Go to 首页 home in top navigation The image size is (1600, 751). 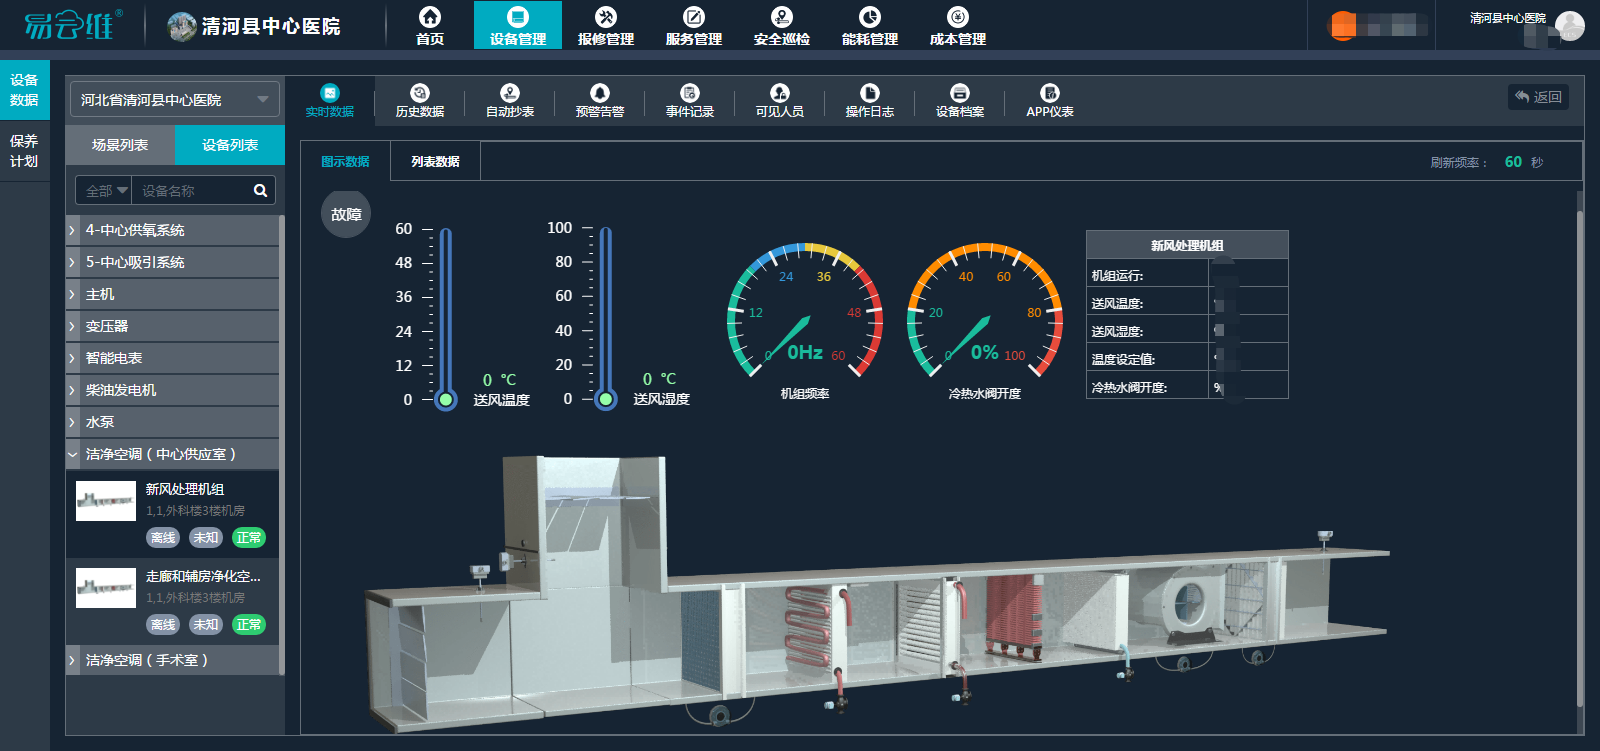coord(430,26)
